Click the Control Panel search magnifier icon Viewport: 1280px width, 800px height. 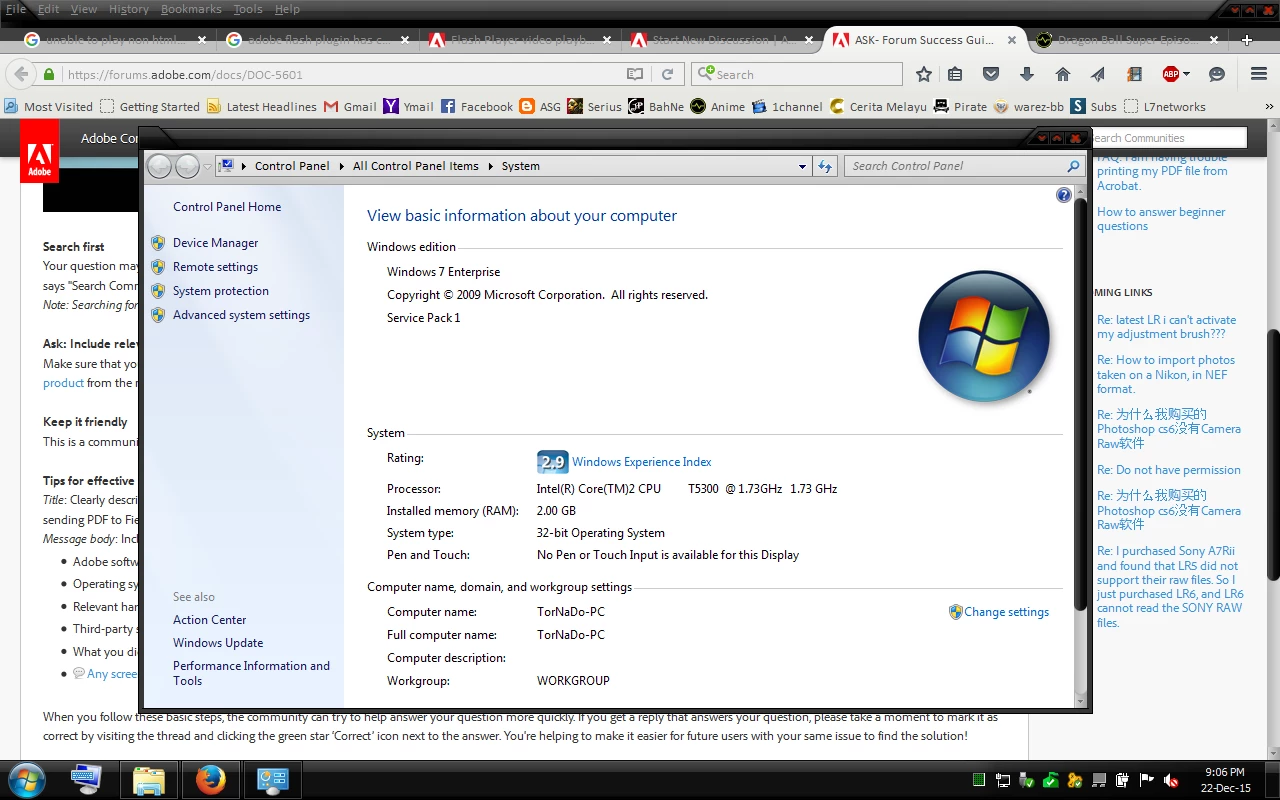(x=1073, y=166)
